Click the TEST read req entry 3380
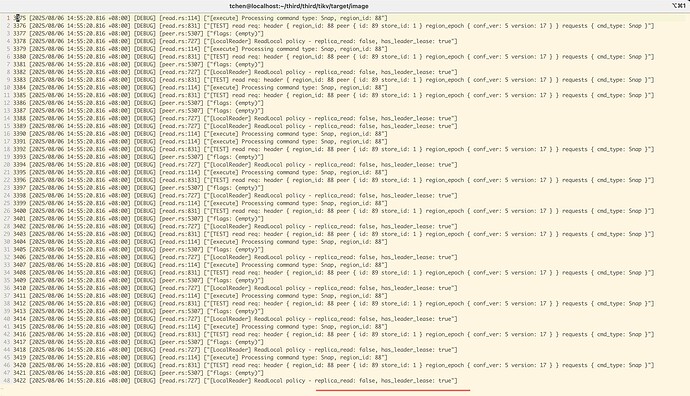 334,57
